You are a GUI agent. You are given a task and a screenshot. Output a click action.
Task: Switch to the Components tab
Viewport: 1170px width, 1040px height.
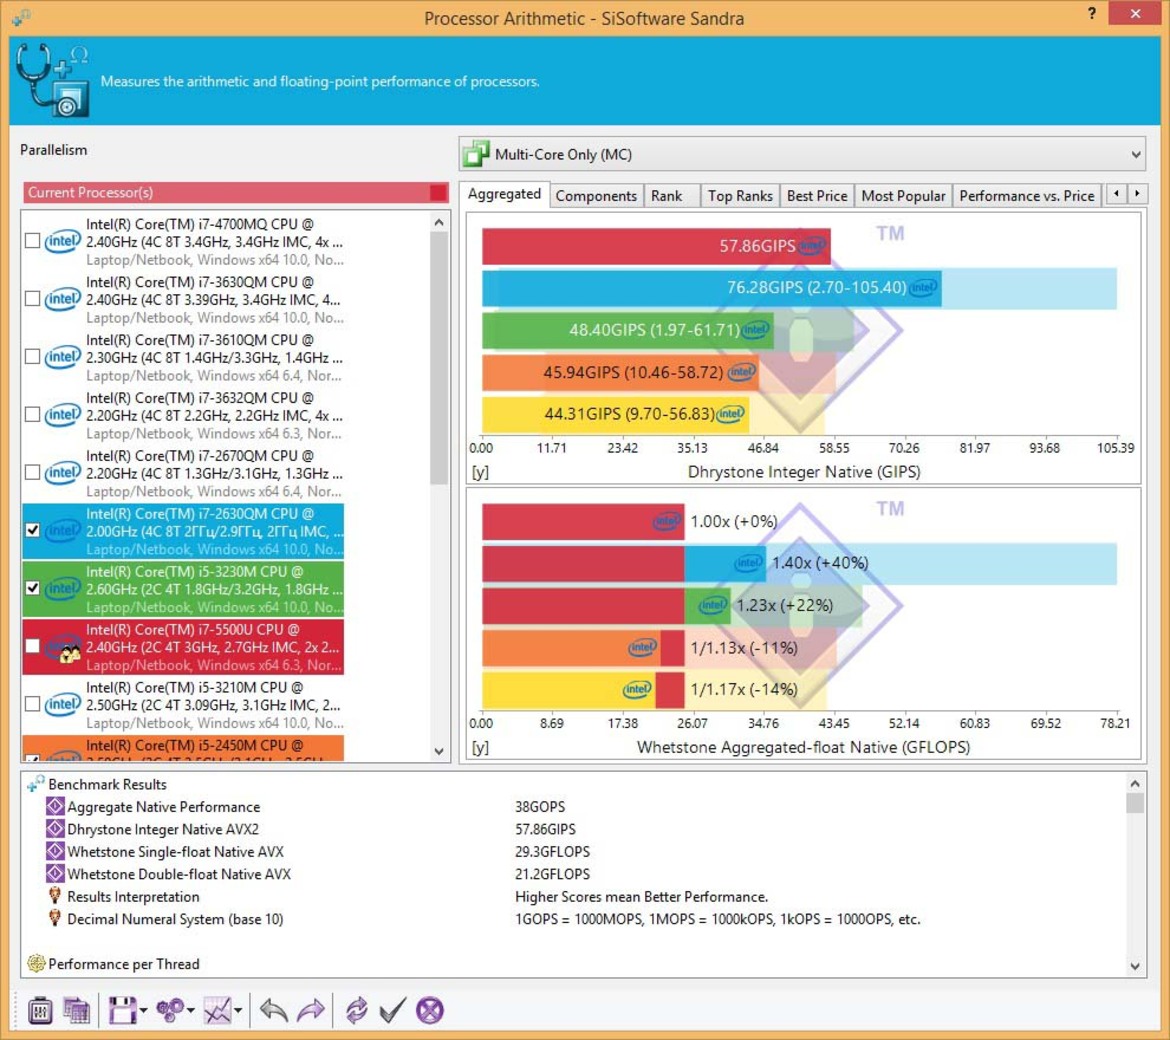[595, 196]
